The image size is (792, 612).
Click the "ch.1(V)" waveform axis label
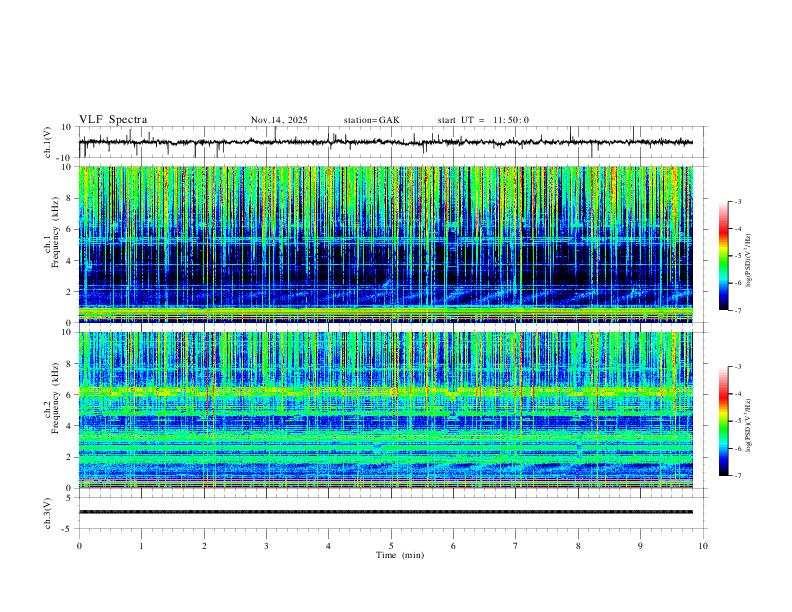click(x=48, y=142)
